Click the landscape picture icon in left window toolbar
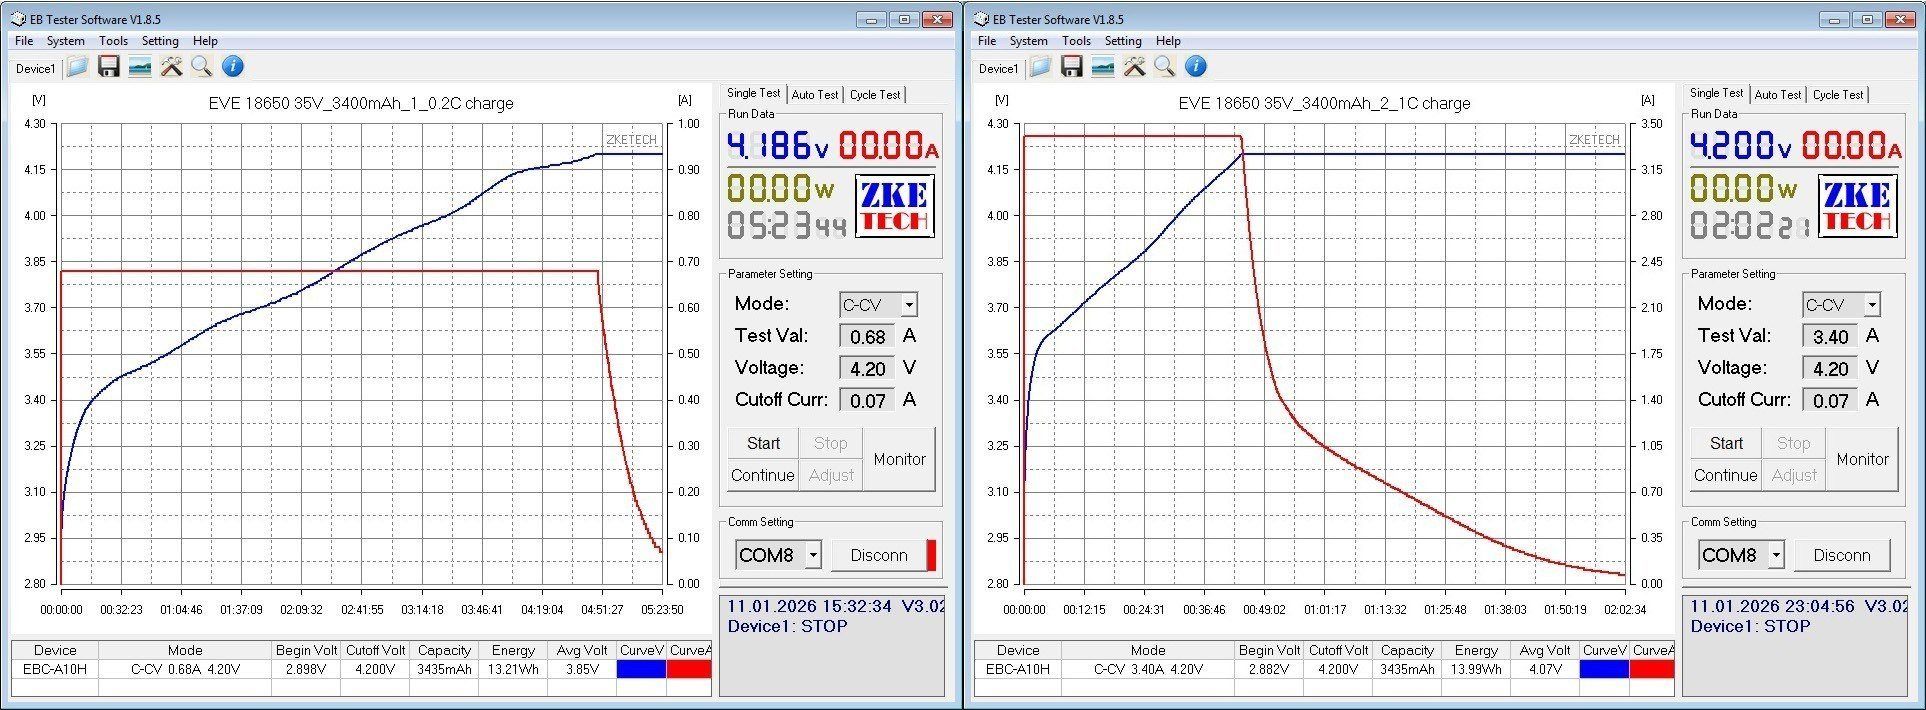 140,67
